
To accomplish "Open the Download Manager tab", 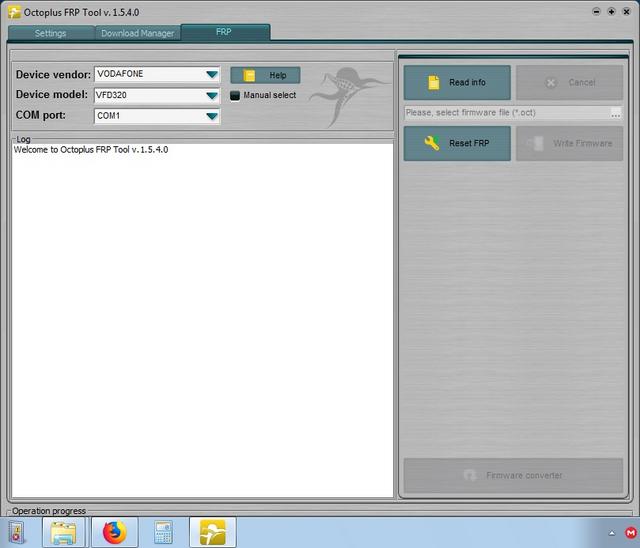I will pos(138,33).
